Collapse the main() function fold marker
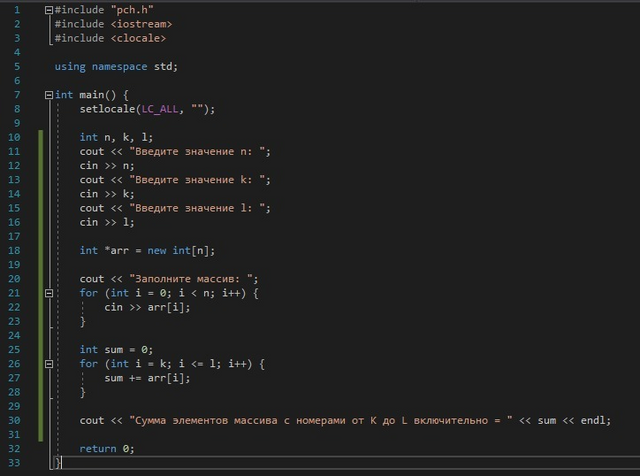 tap(49, 95)
